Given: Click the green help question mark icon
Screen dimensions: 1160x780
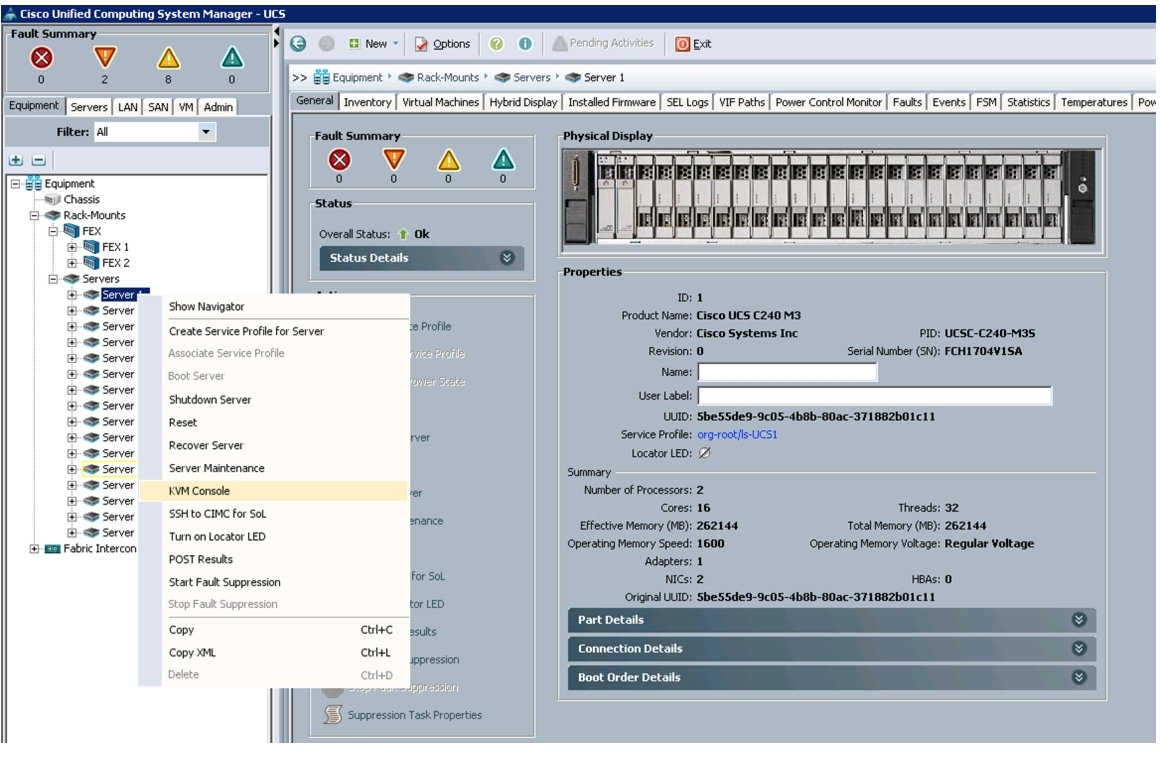Looking at the screenshot, I should pos(497,44).
